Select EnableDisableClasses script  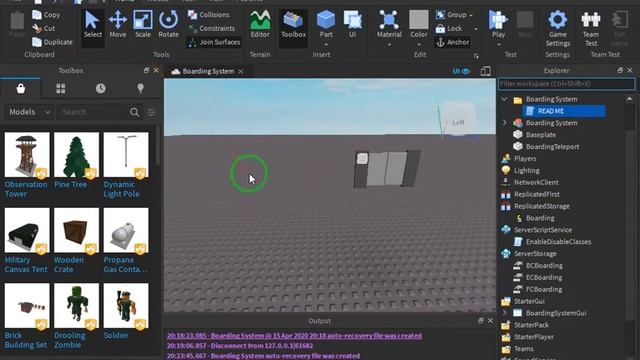pyautogui.click(x=558, y=242)
